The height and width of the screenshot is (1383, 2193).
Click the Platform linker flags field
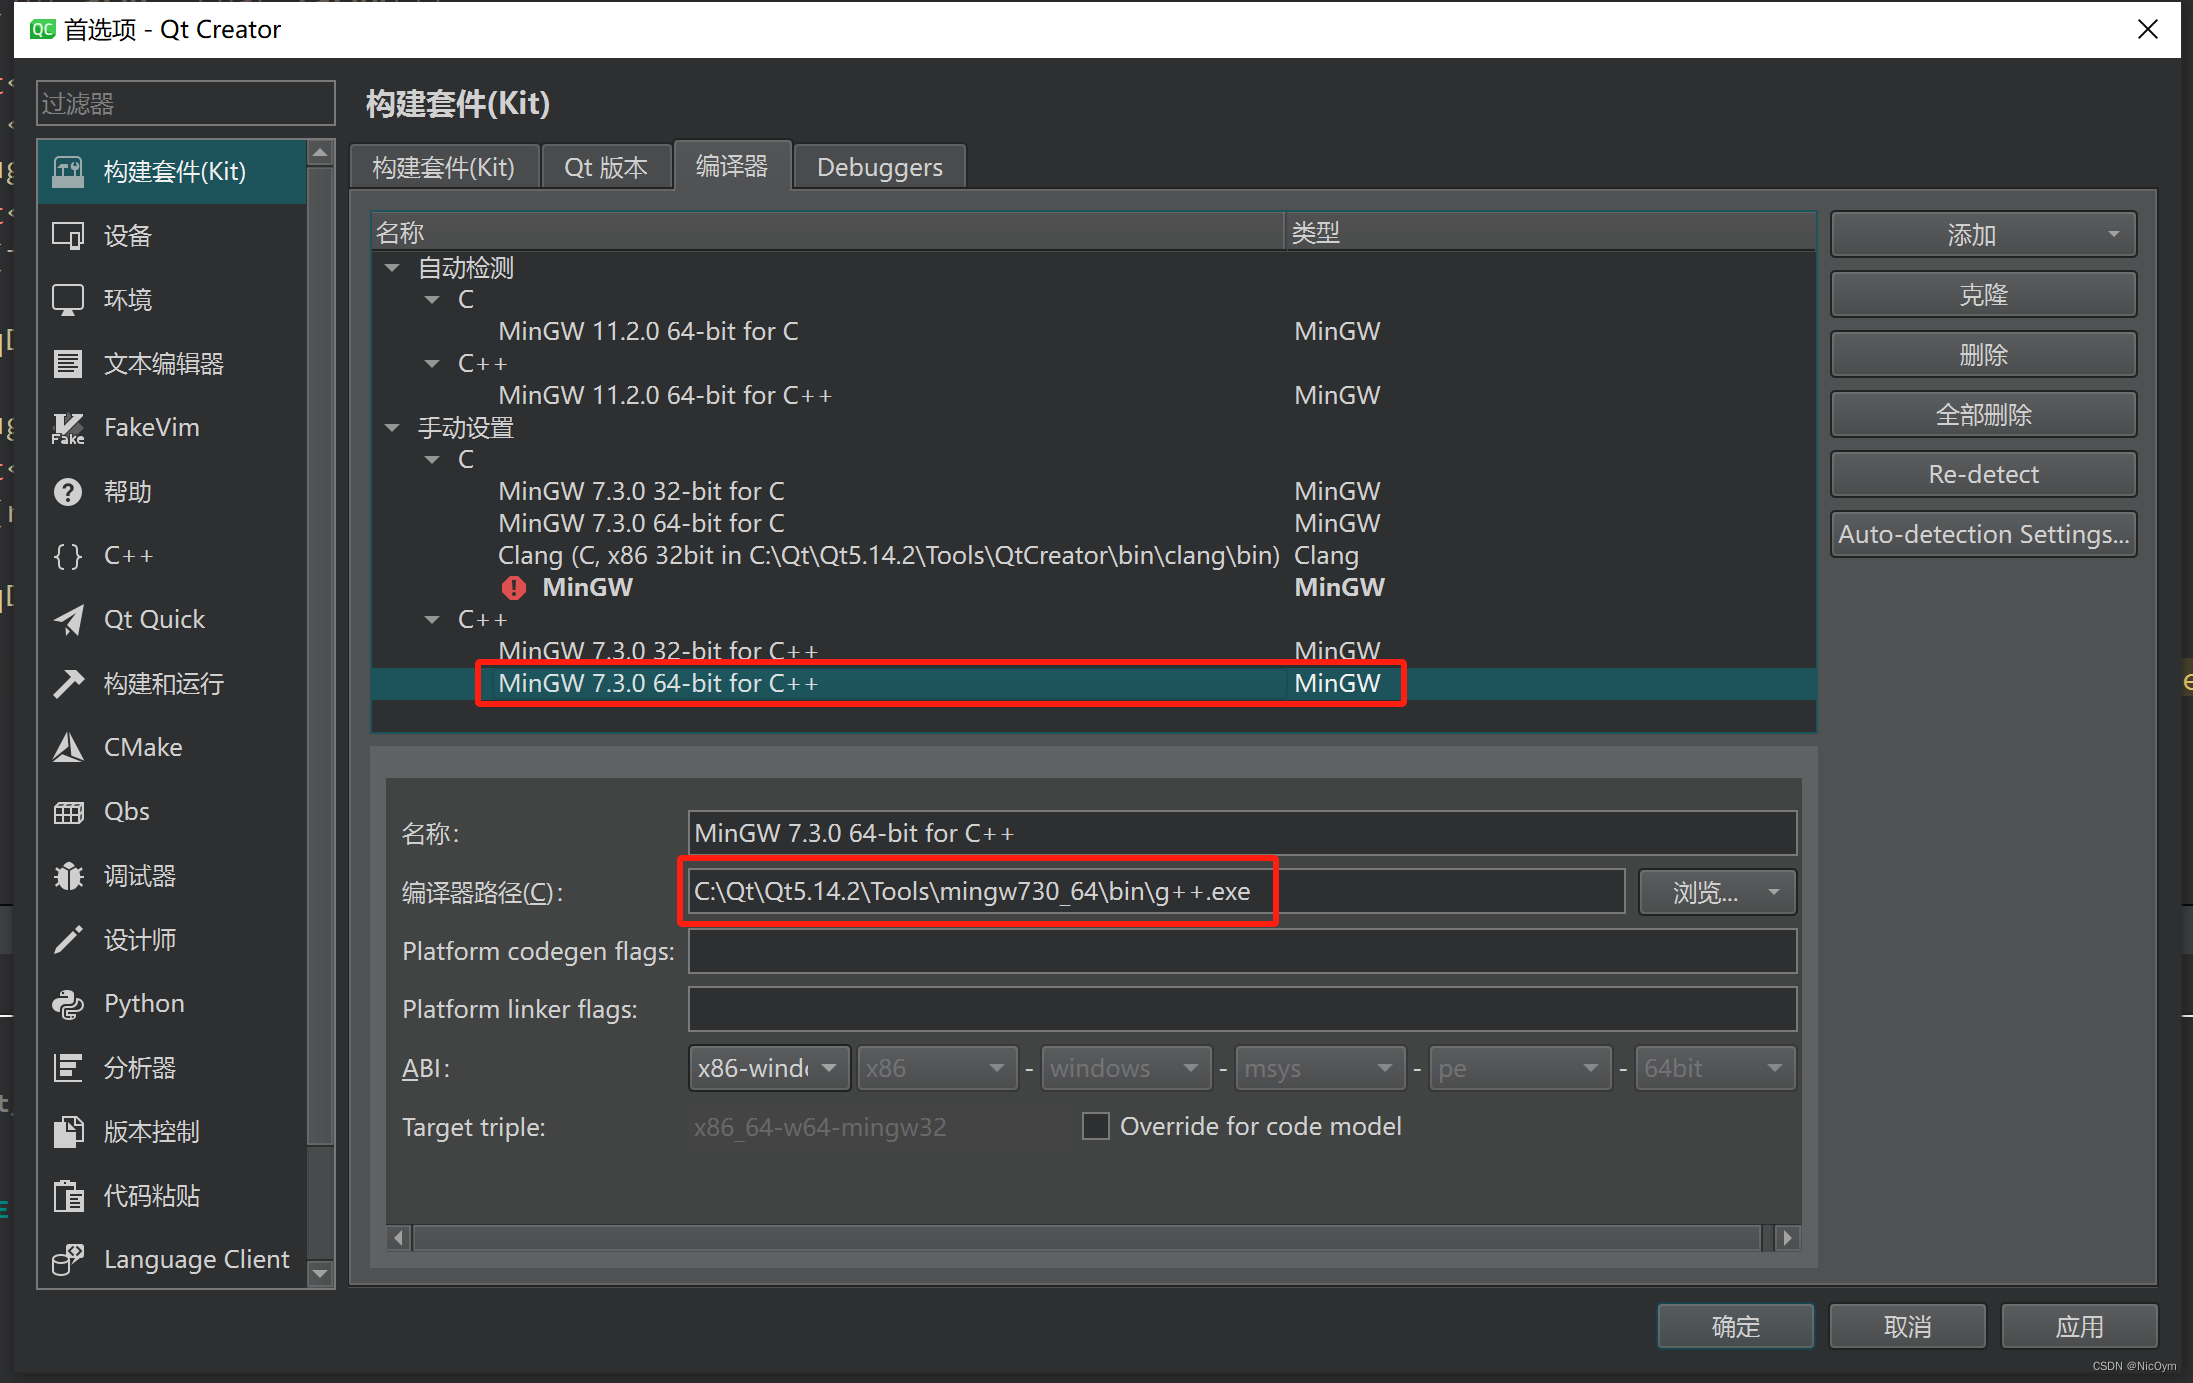(1241, 1009)
